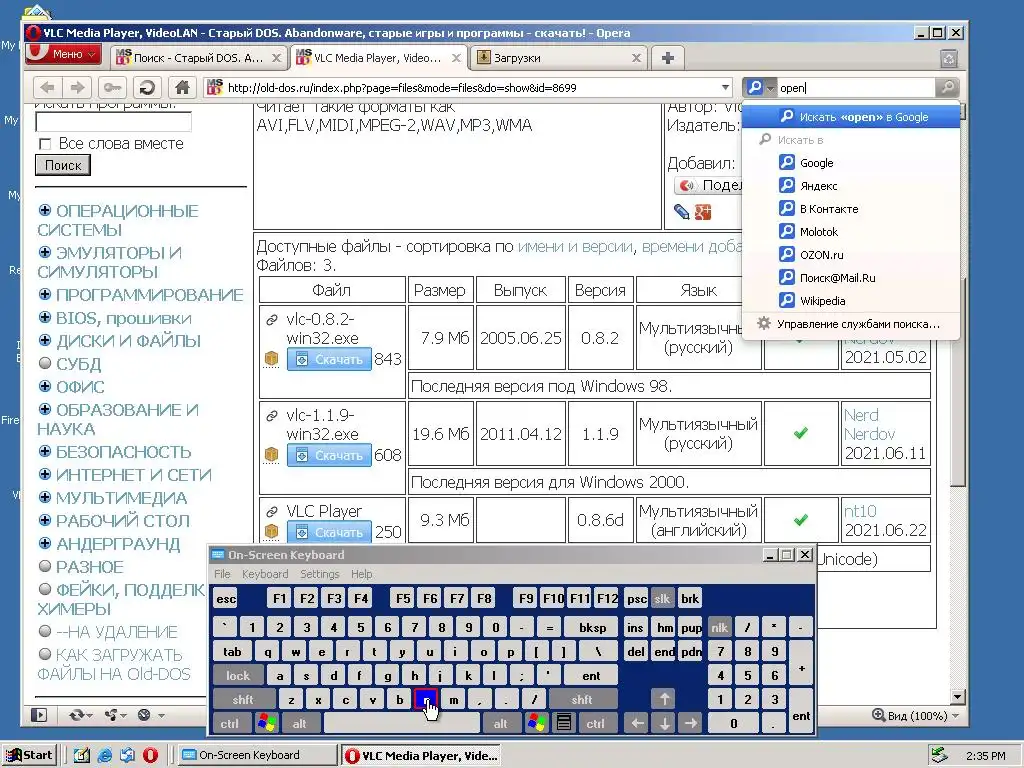
Task: Click the password wand key icon
Action: (112, 88)
